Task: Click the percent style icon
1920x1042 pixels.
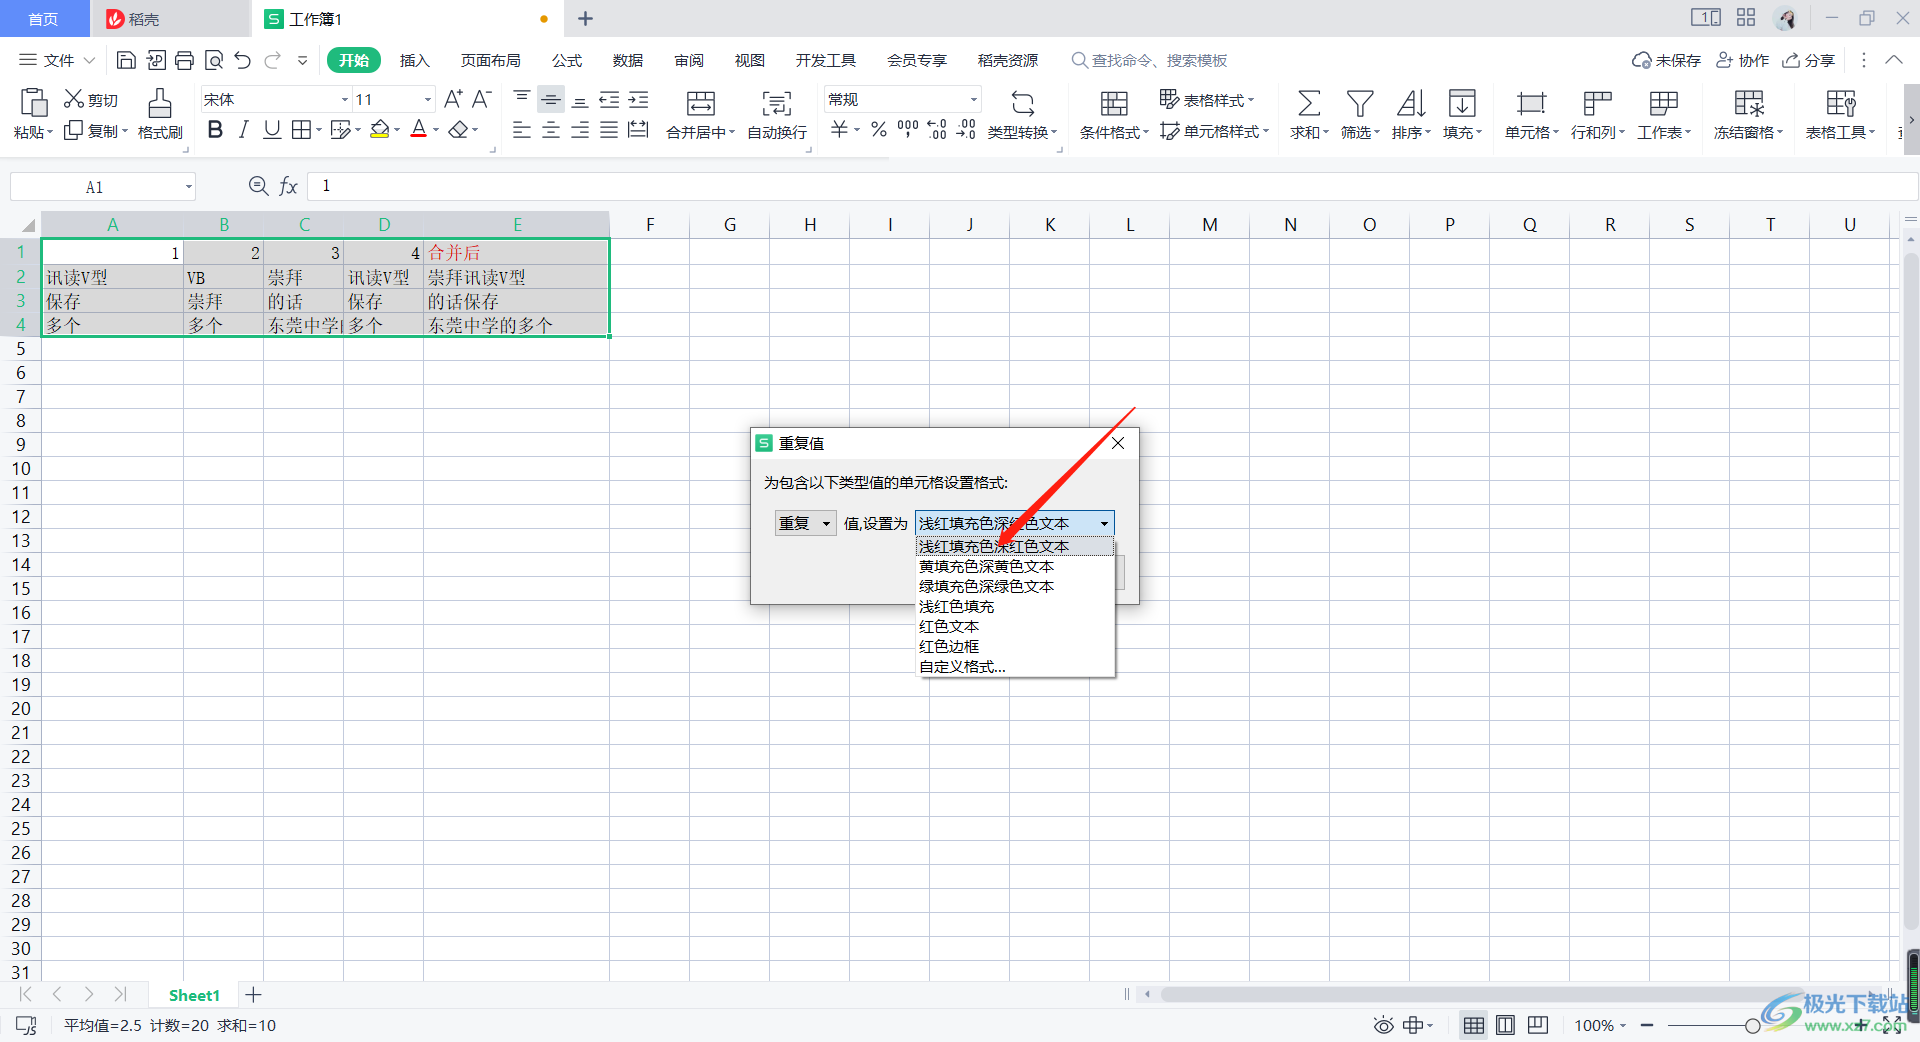Action: [878, 129]
